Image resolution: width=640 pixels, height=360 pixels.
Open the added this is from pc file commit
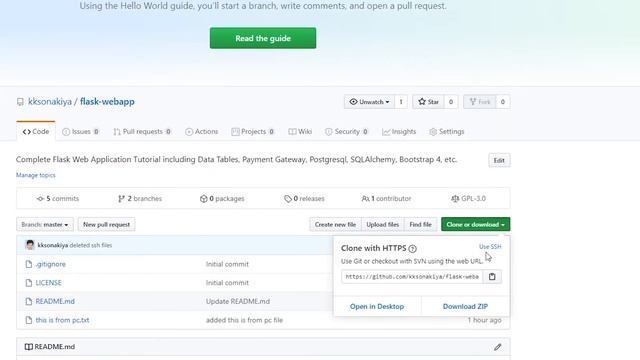click(244, 320)
